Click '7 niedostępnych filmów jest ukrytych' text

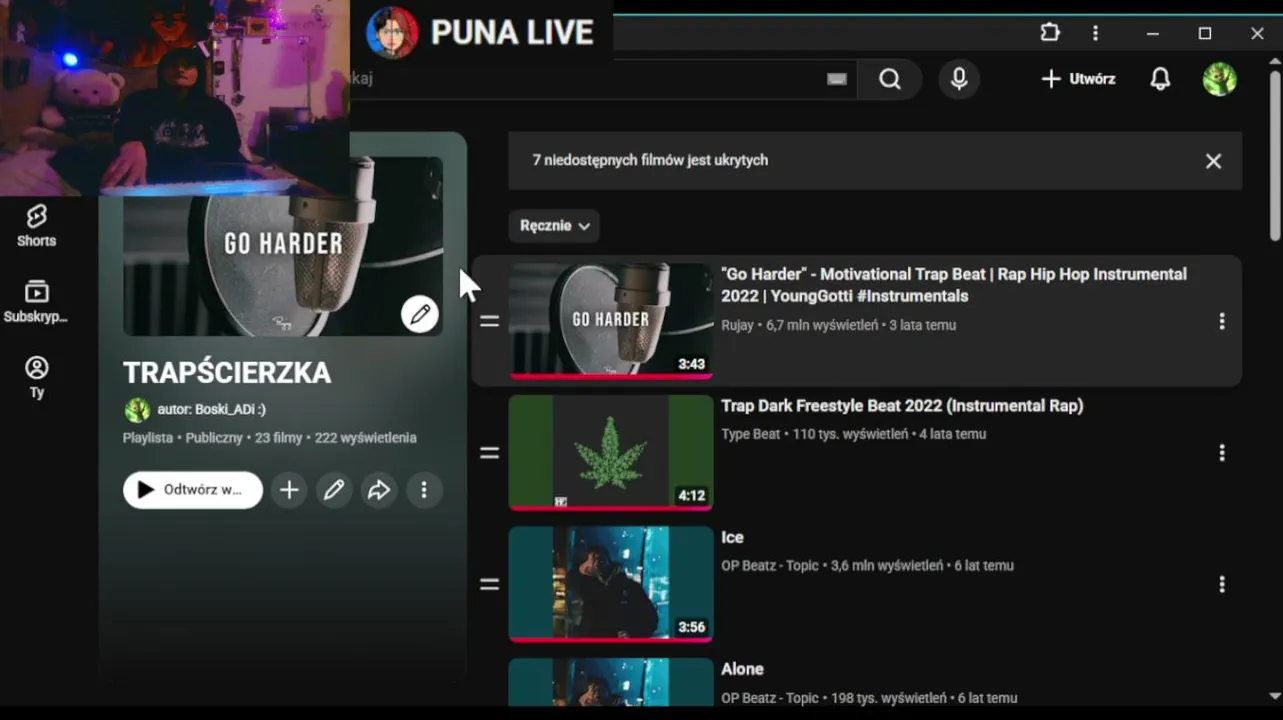pyautogui.click(x=650, y=160)
